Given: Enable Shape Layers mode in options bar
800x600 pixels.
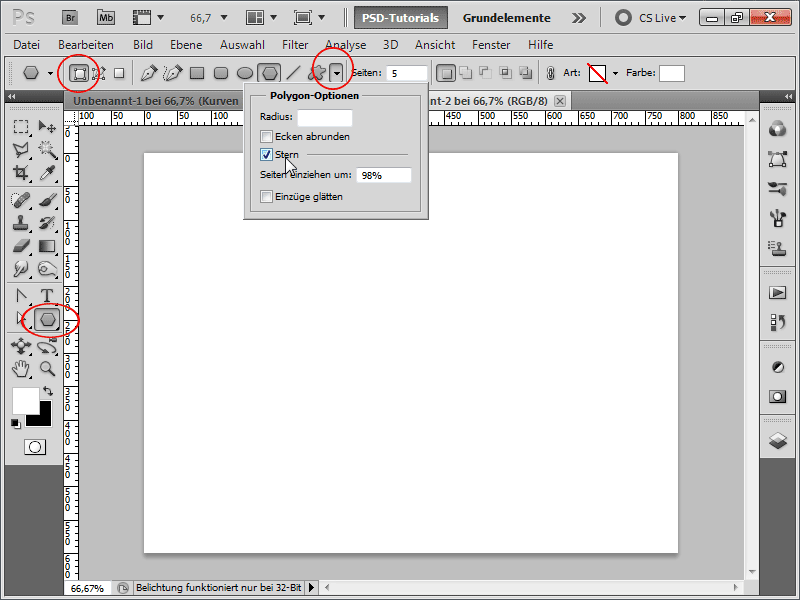Looking at the screenshot, I should [79, 73].
